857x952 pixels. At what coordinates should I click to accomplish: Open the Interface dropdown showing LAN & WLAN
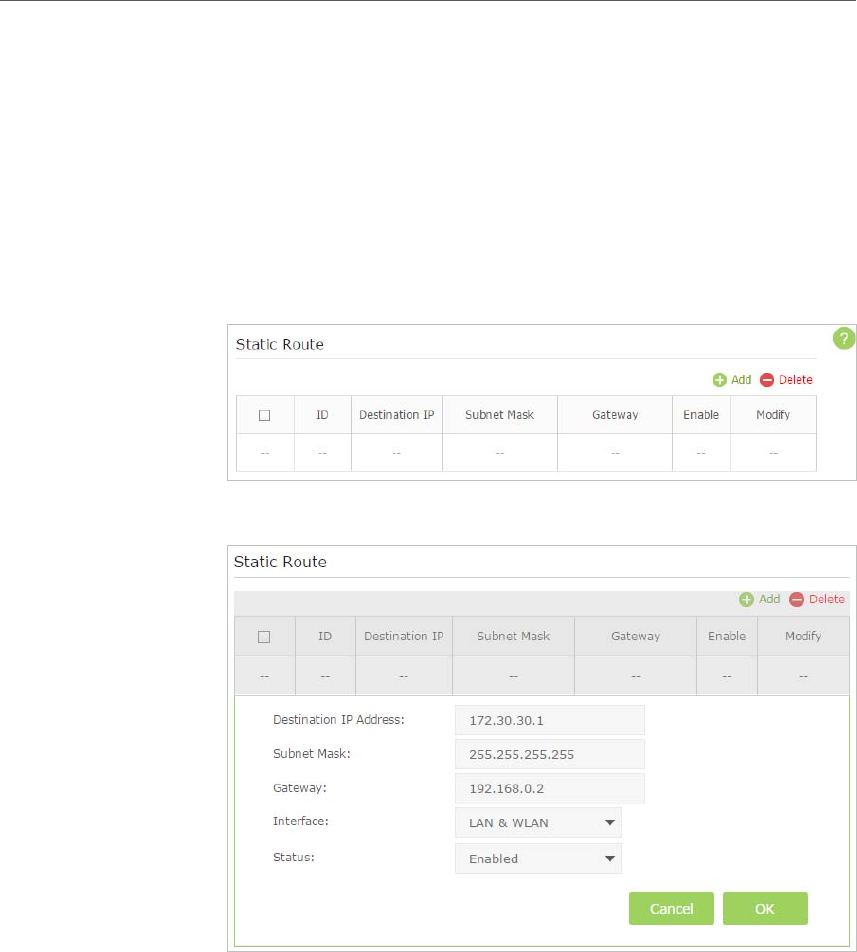point(538,823)
